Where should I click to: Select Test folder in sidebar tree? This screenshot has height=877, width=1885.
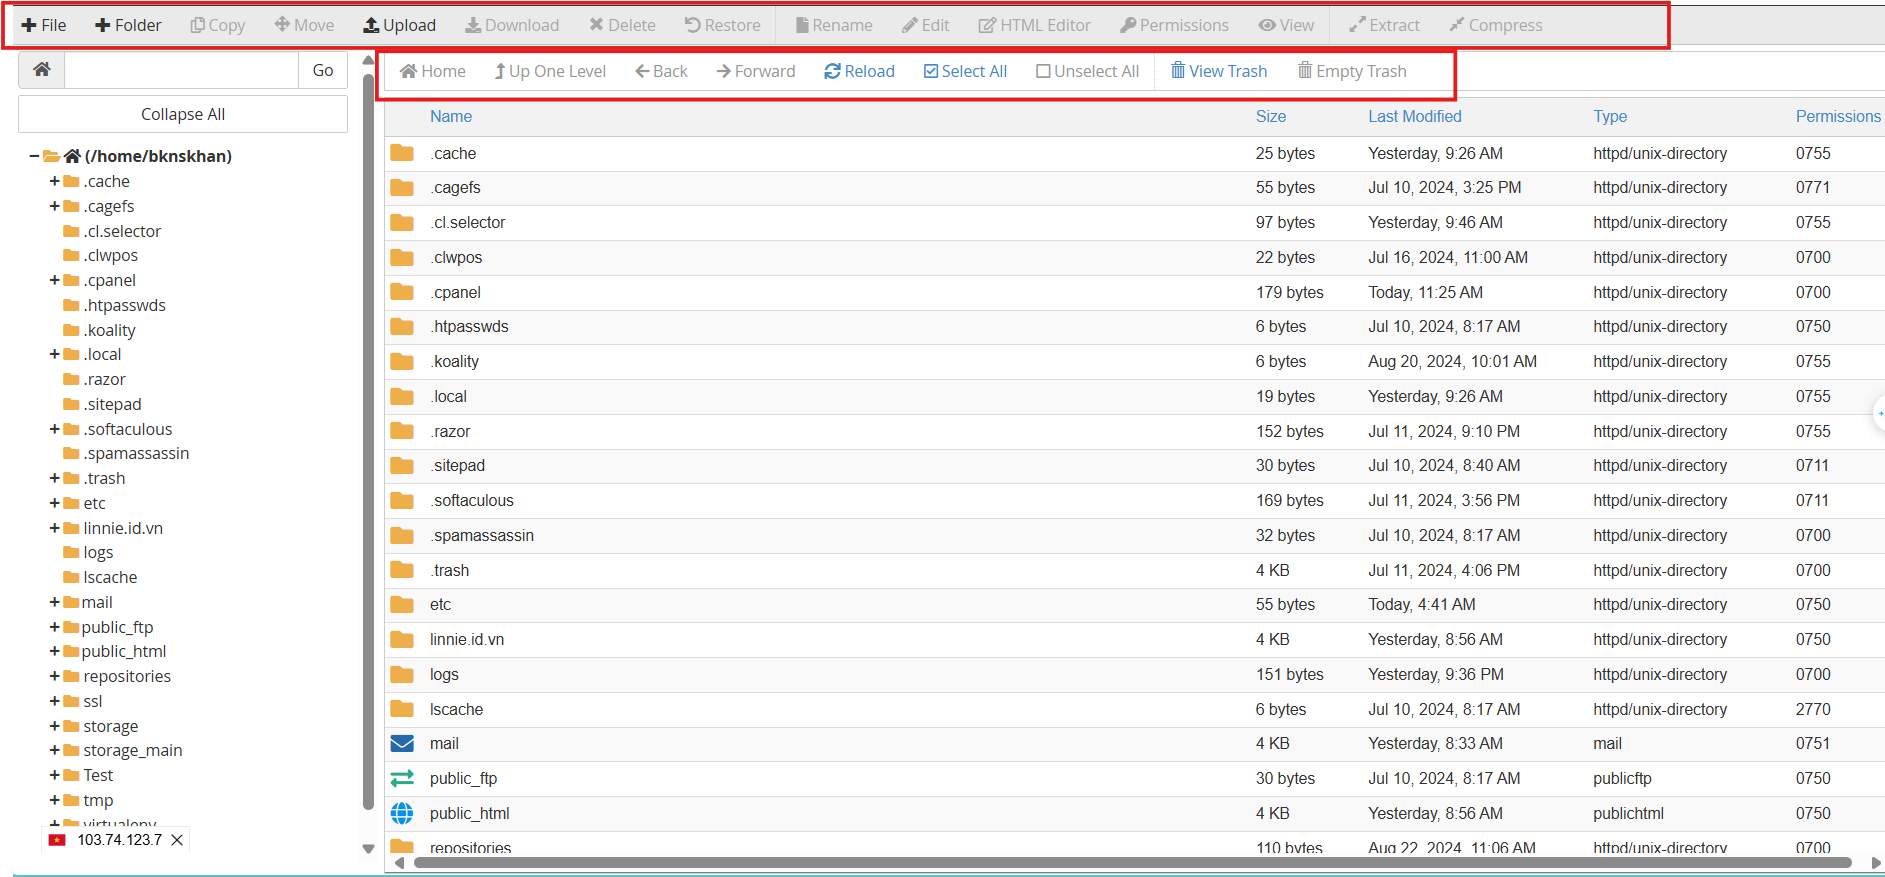pyautogui.click(x=98, y=775)
